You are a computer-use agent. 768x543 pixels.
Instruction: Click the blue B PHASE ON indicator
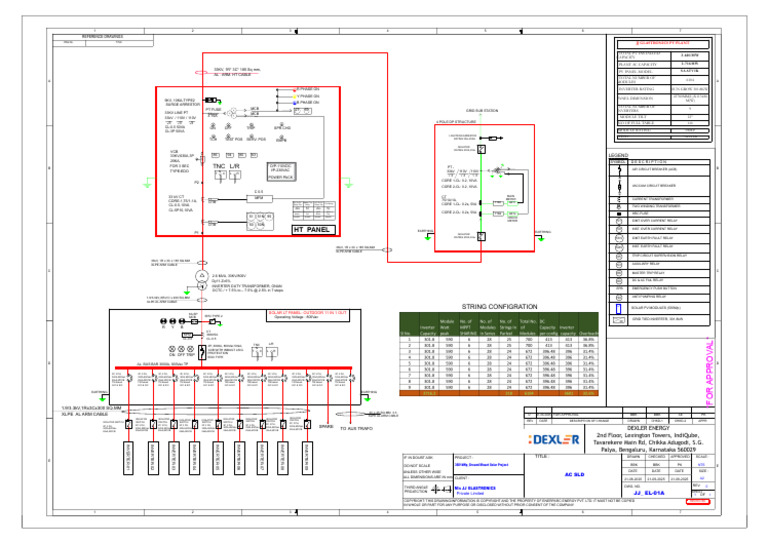[294, 103]
